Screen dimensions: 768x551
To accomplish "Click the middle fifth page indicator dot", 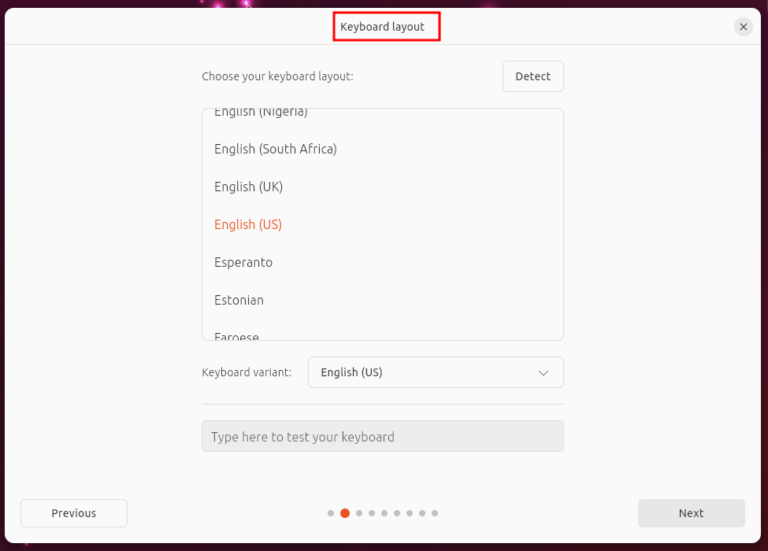I will pyautogui.click(x=384, y=513).
